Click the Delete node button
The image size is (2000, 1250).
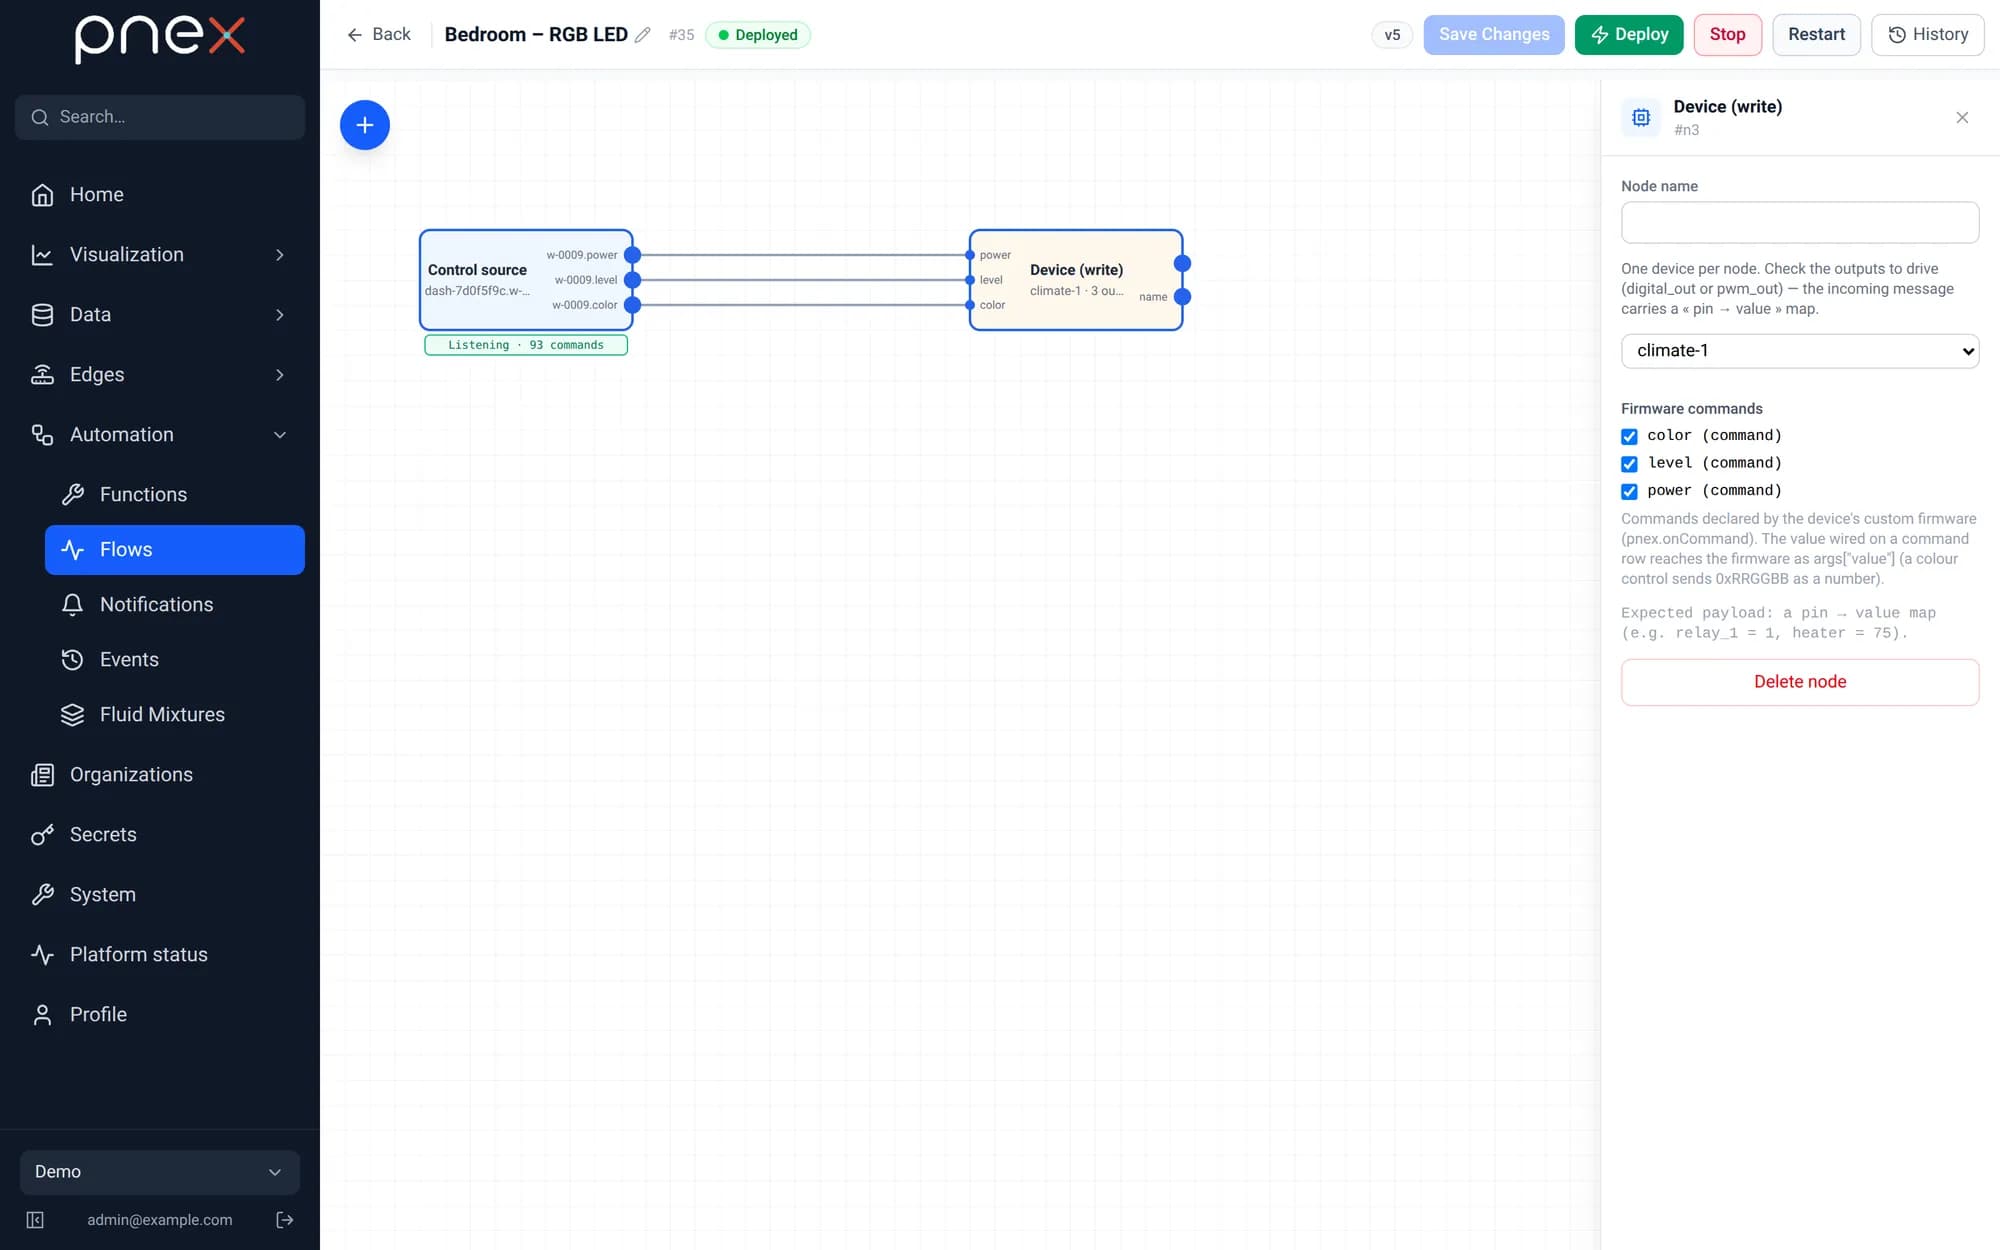coord(1800,682)
